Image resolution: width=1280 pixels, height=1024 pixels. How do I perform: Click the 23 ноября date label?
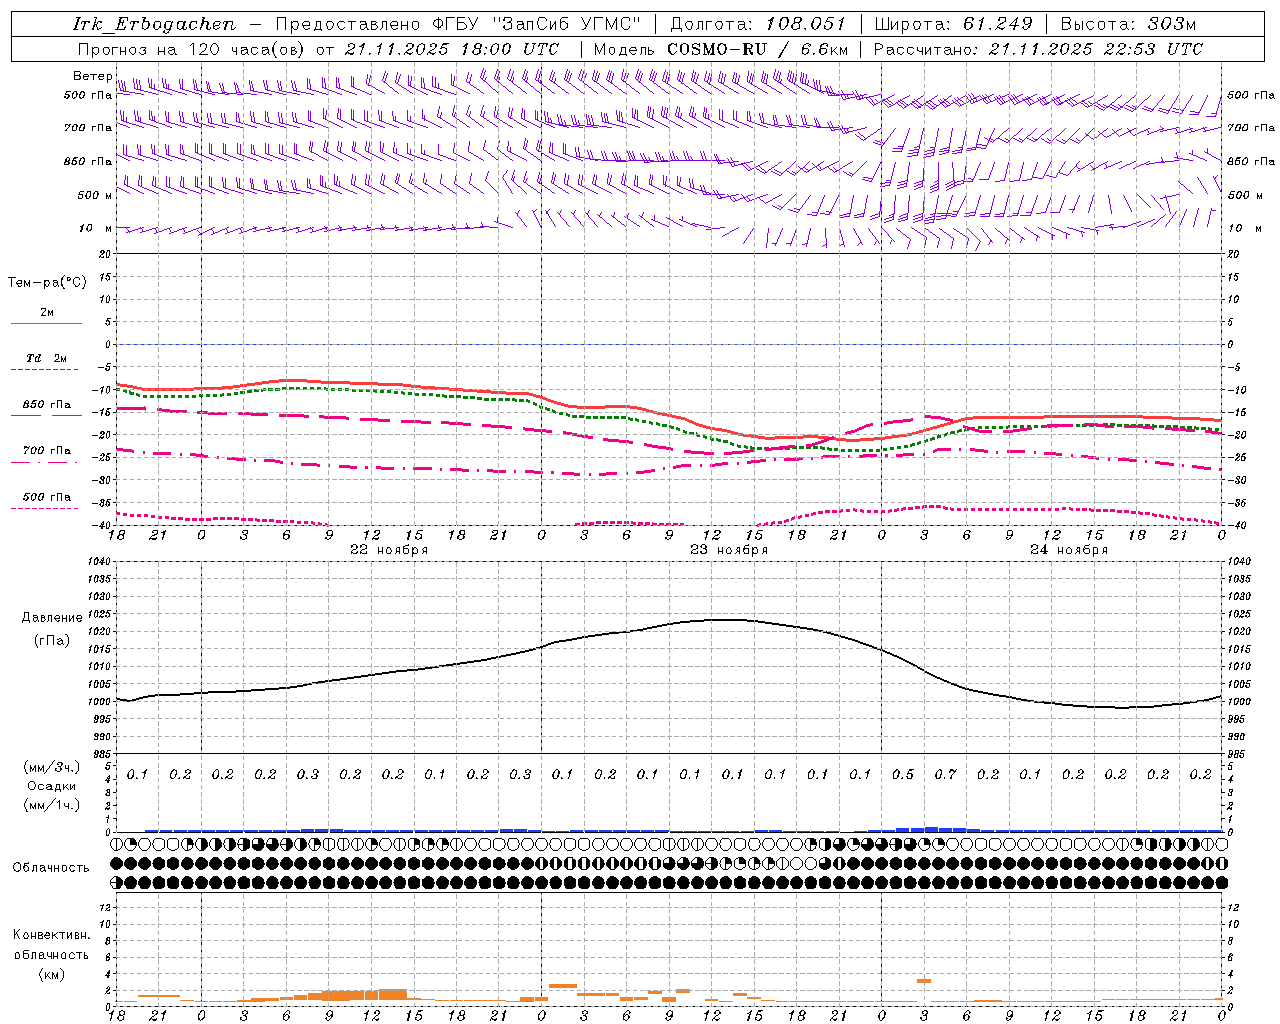click(729, 550)
